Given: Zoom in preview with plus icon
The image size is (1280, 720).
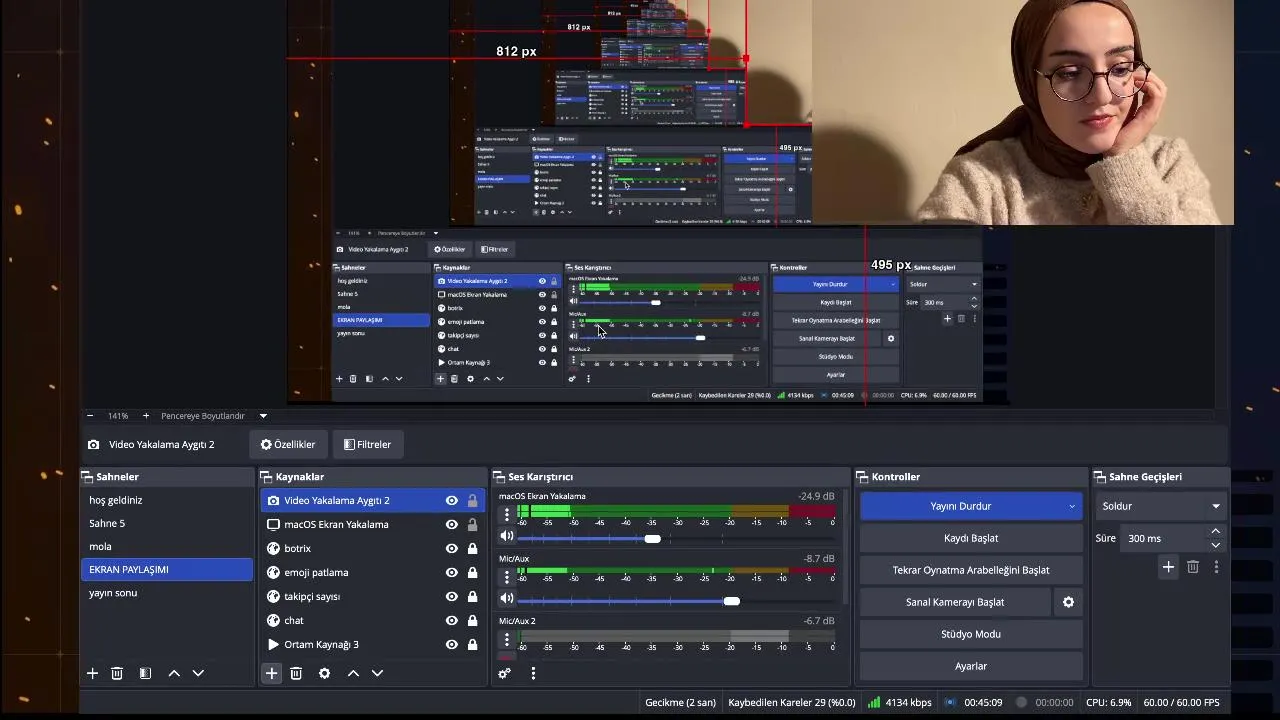Looking at the screenshot, I should click(146, 416).
